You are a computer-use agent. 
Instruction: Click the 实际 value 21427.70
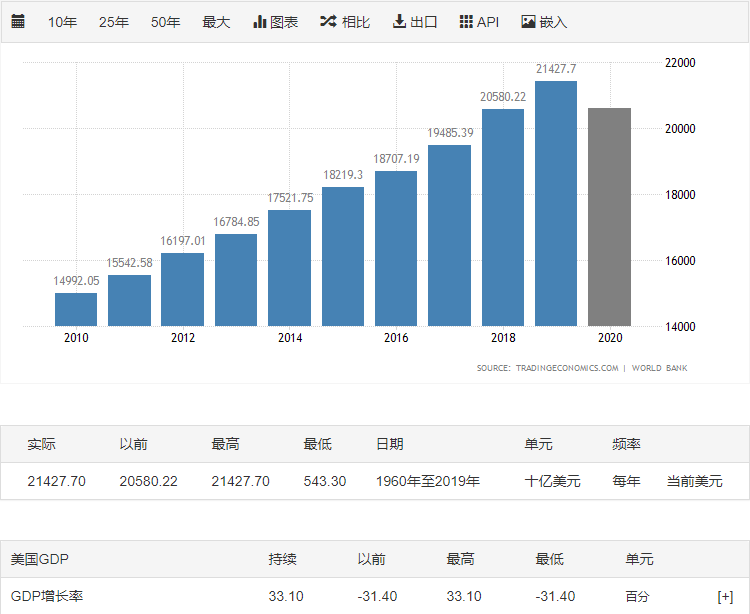(56, 481)
